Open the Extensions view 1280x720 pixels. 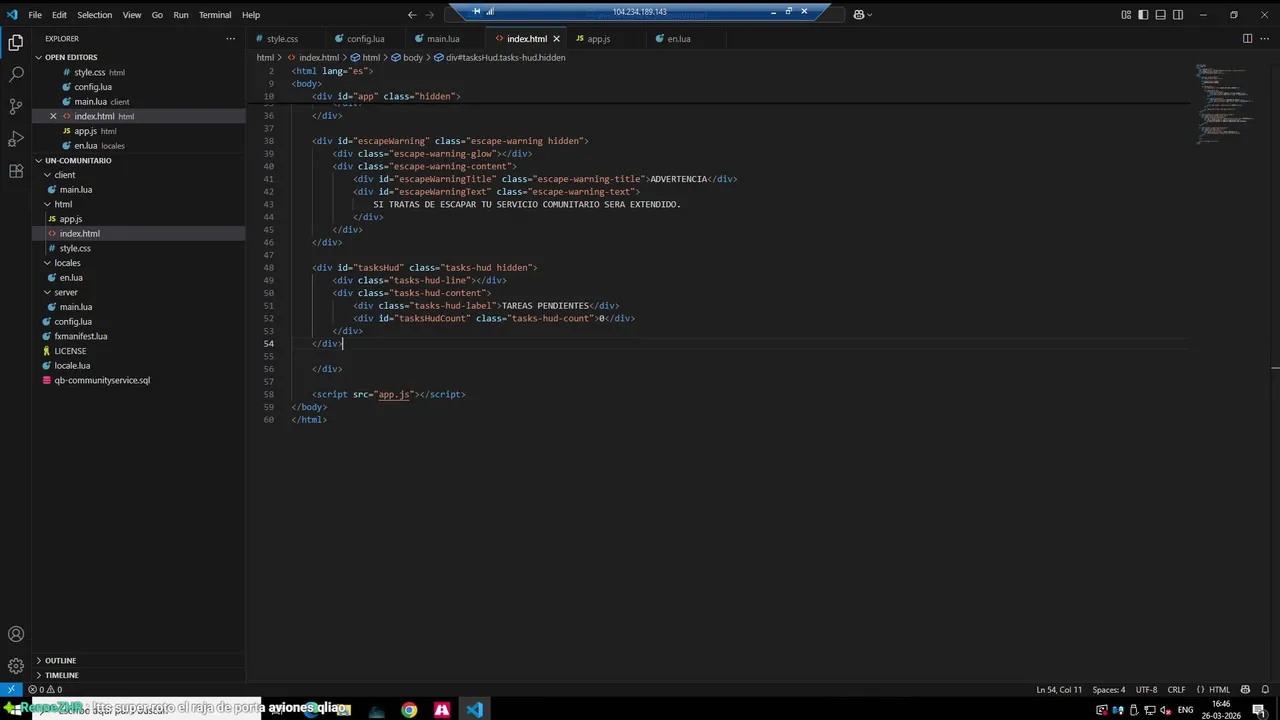[x=16, y=171]
